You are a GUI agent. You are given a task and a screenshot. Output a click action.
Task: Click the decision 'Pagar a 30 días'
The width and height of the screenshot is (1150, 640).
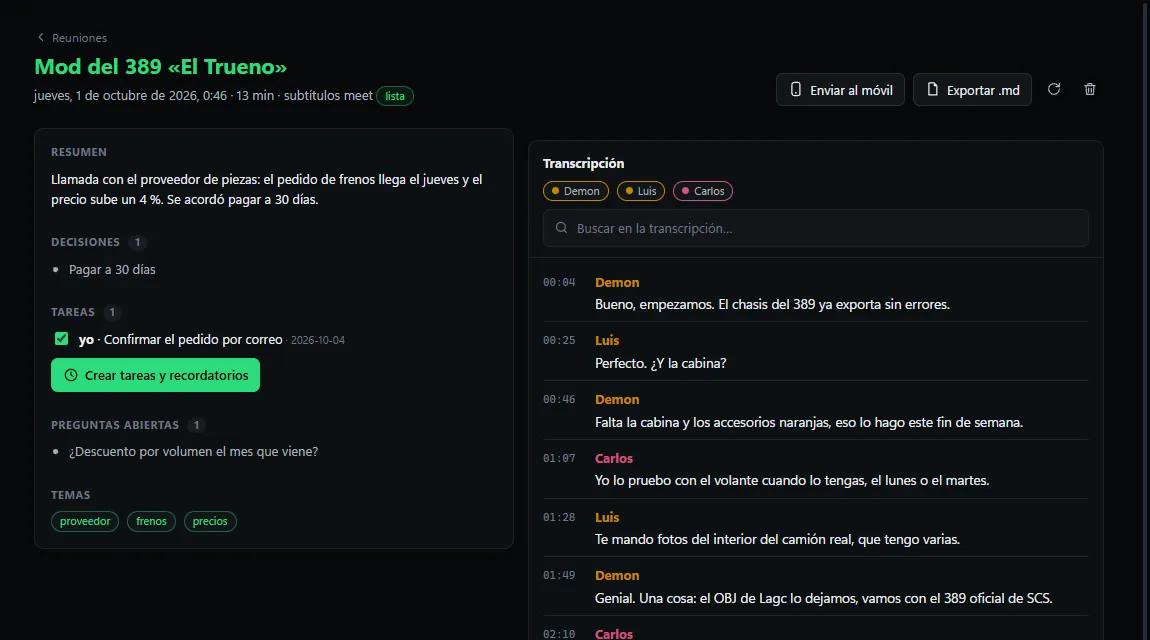coord(112,270)
